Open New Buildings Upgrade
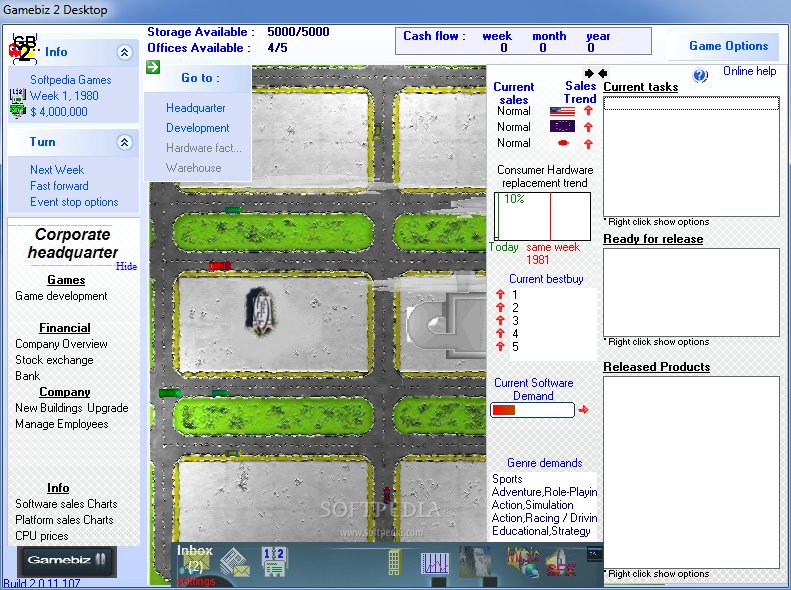Screen dimensions: 791x590 [x=72, y=408]
